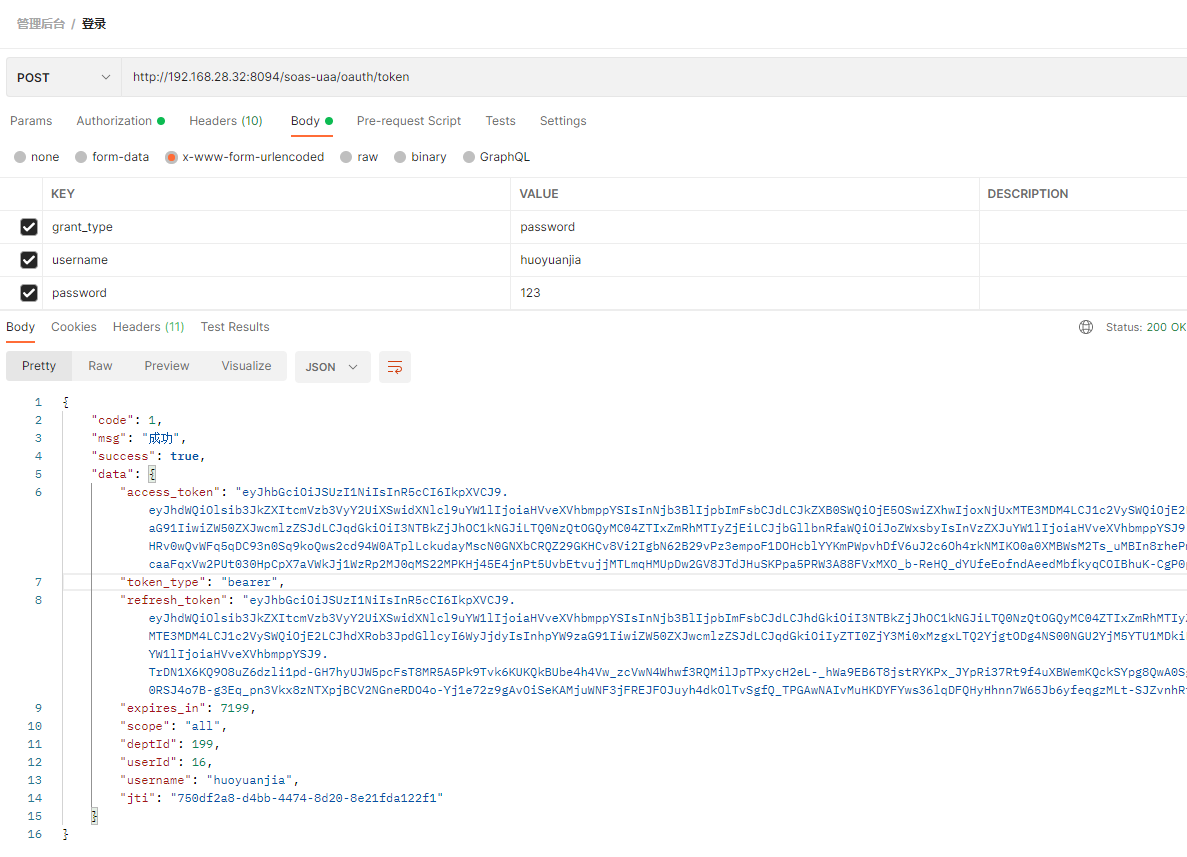Image resolution: width=1187 pixels, height=857 pixels.
Task: Click the 管理后台 breadcrumb link
Action: pyautogui.click(x=40, y=23)
